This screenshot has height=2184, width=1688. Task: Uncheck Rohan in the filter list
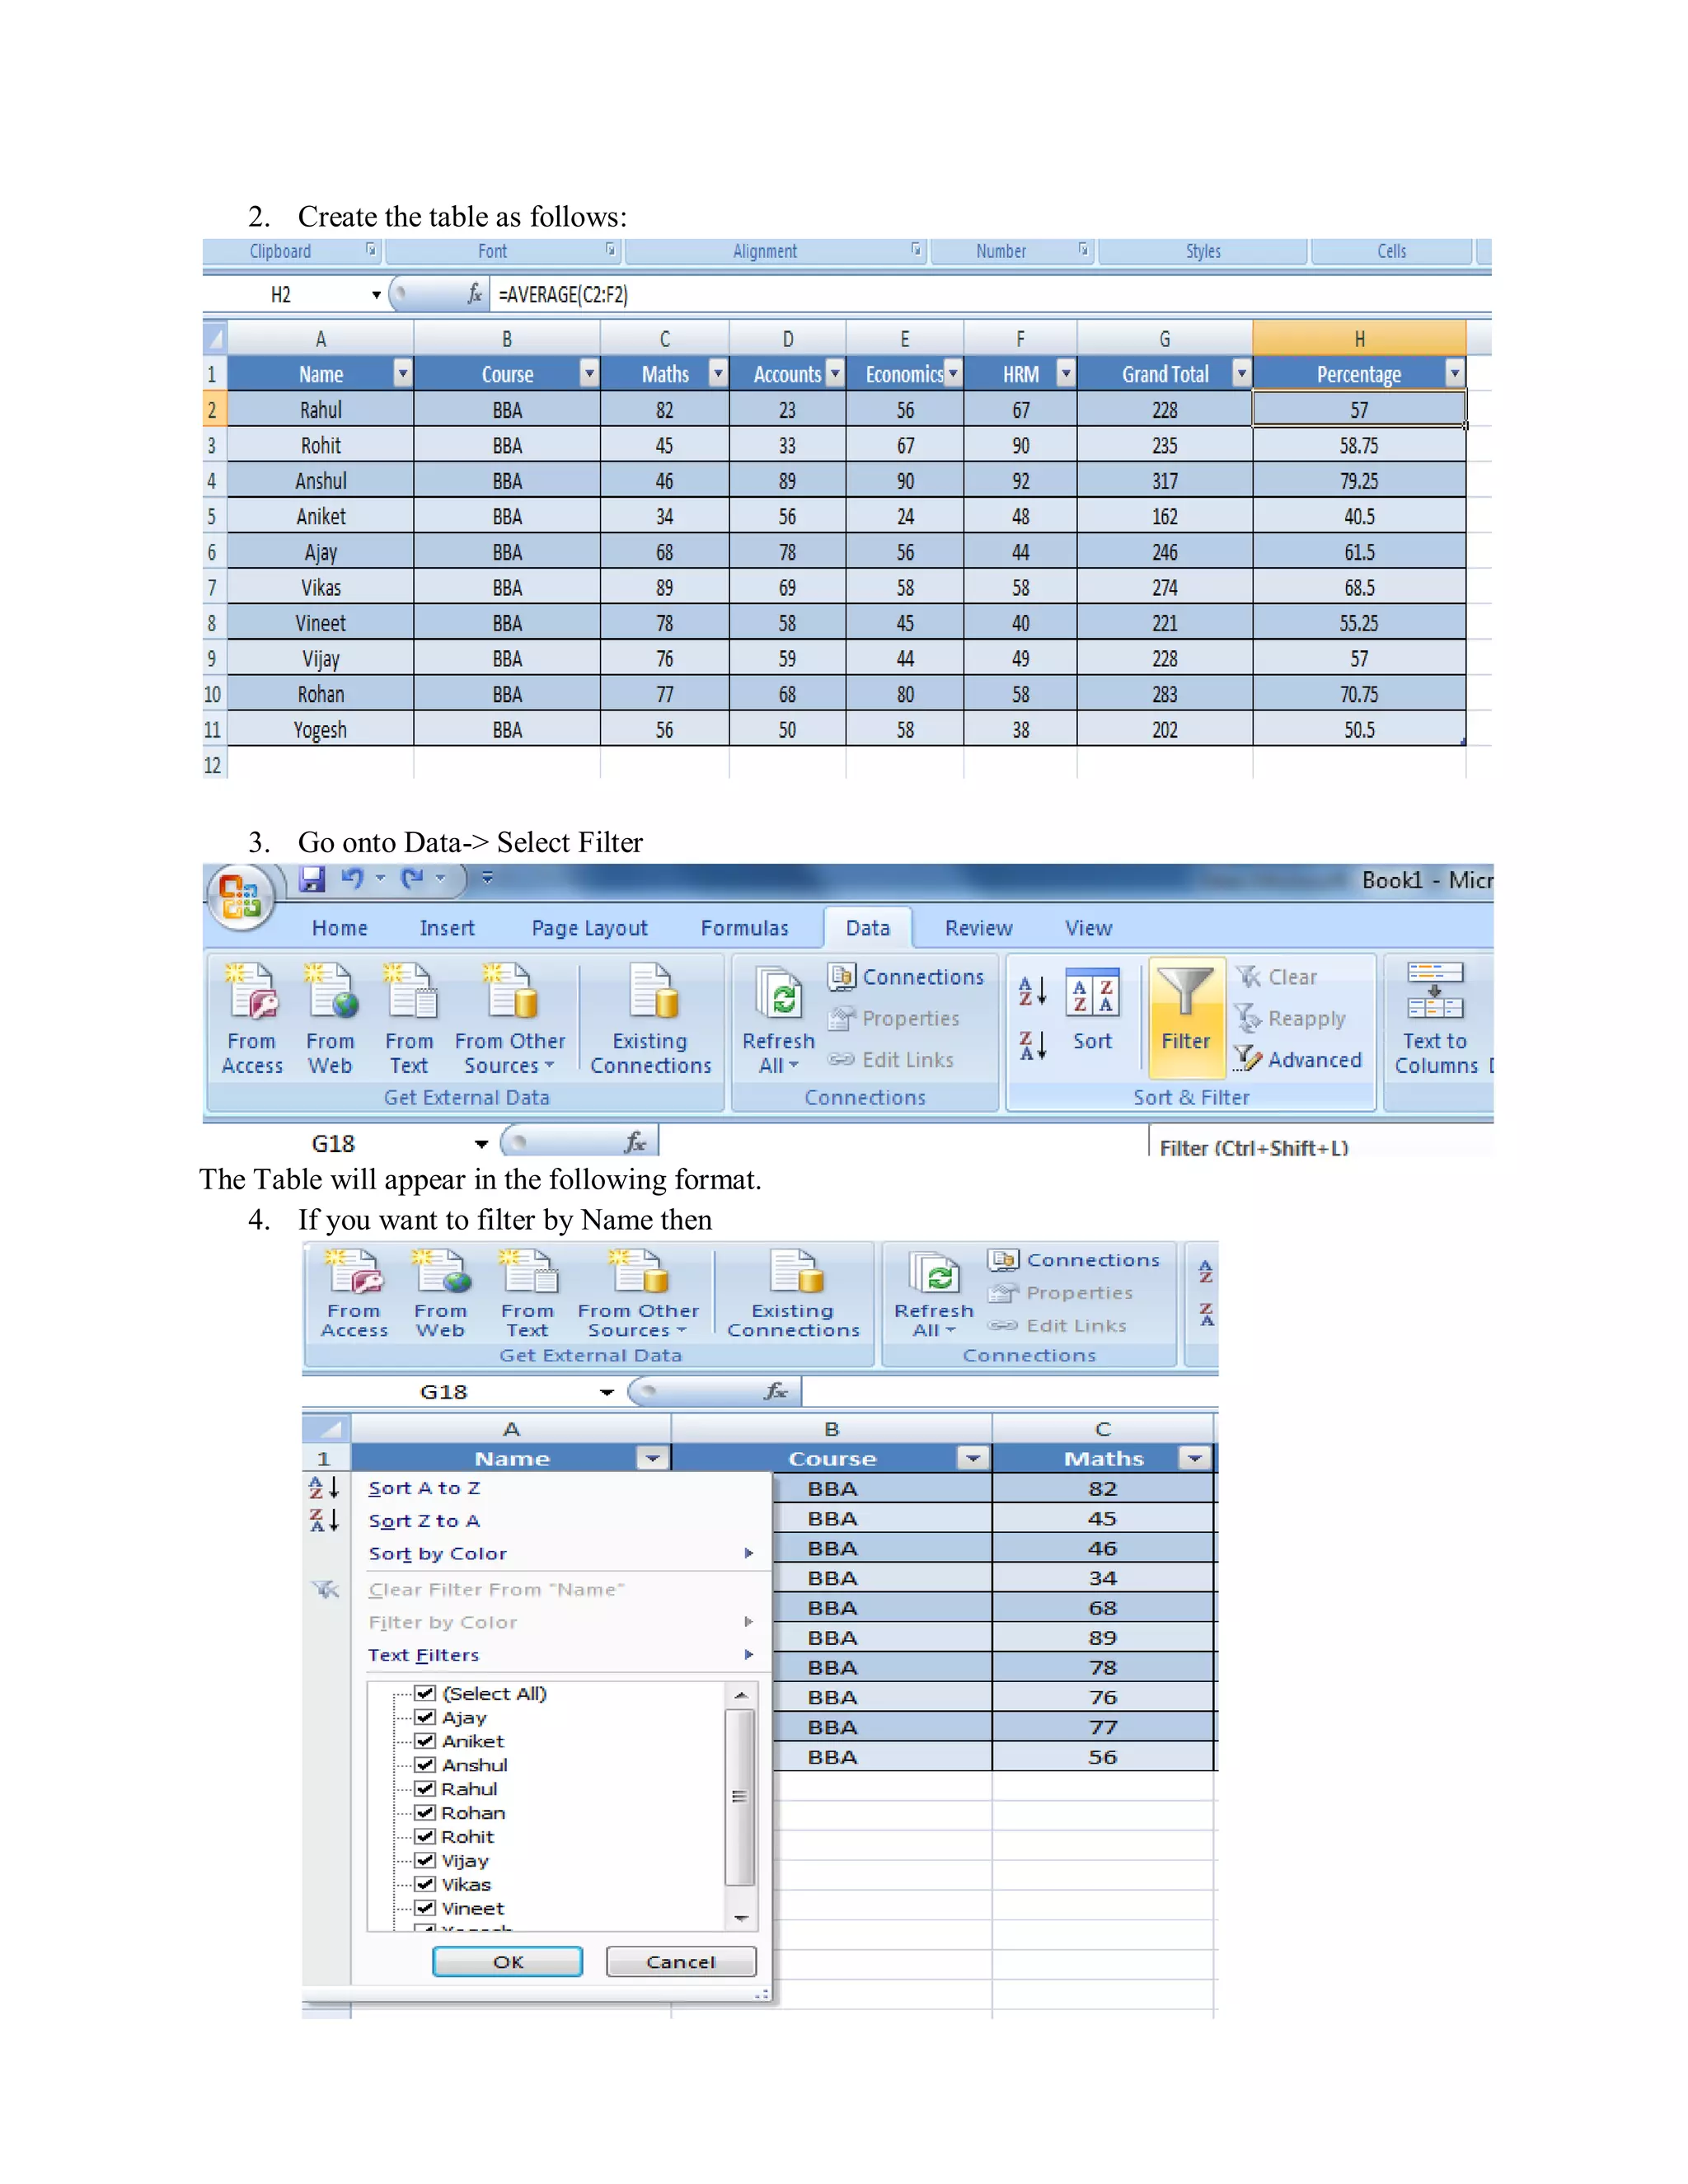click(425, 1813)
